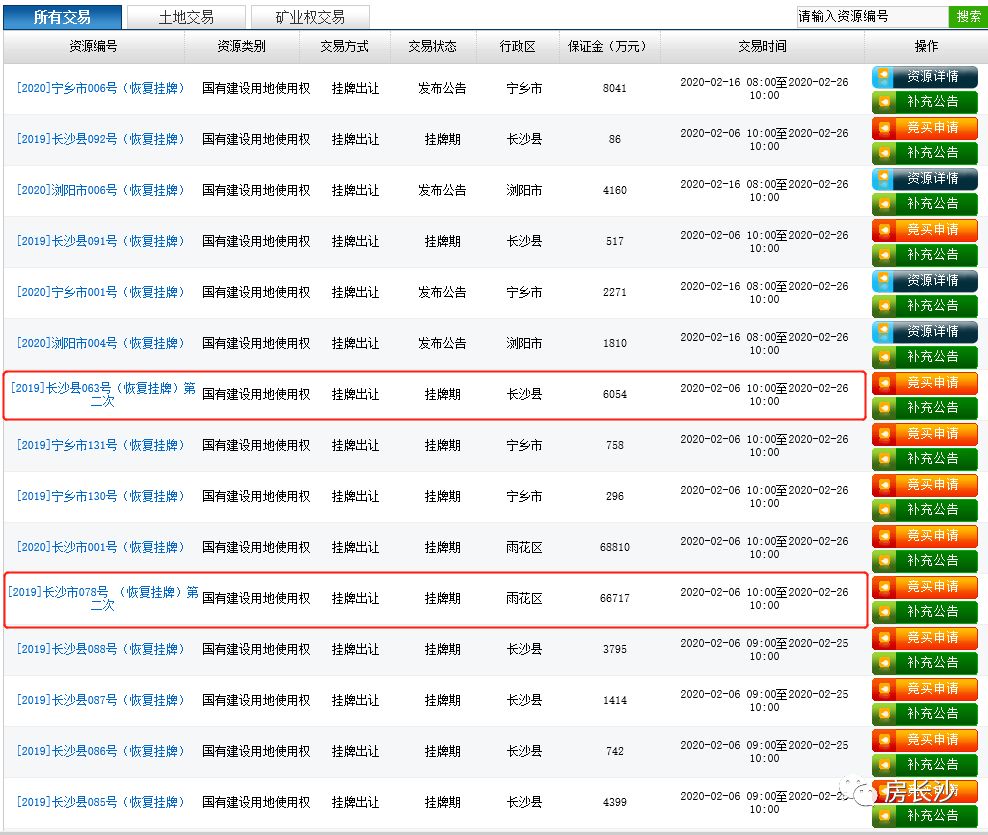Viewport: 988px width, 835px height.
Task: Open link [2020]长沙市001号（恢复挂牌）
Action: 101,547
